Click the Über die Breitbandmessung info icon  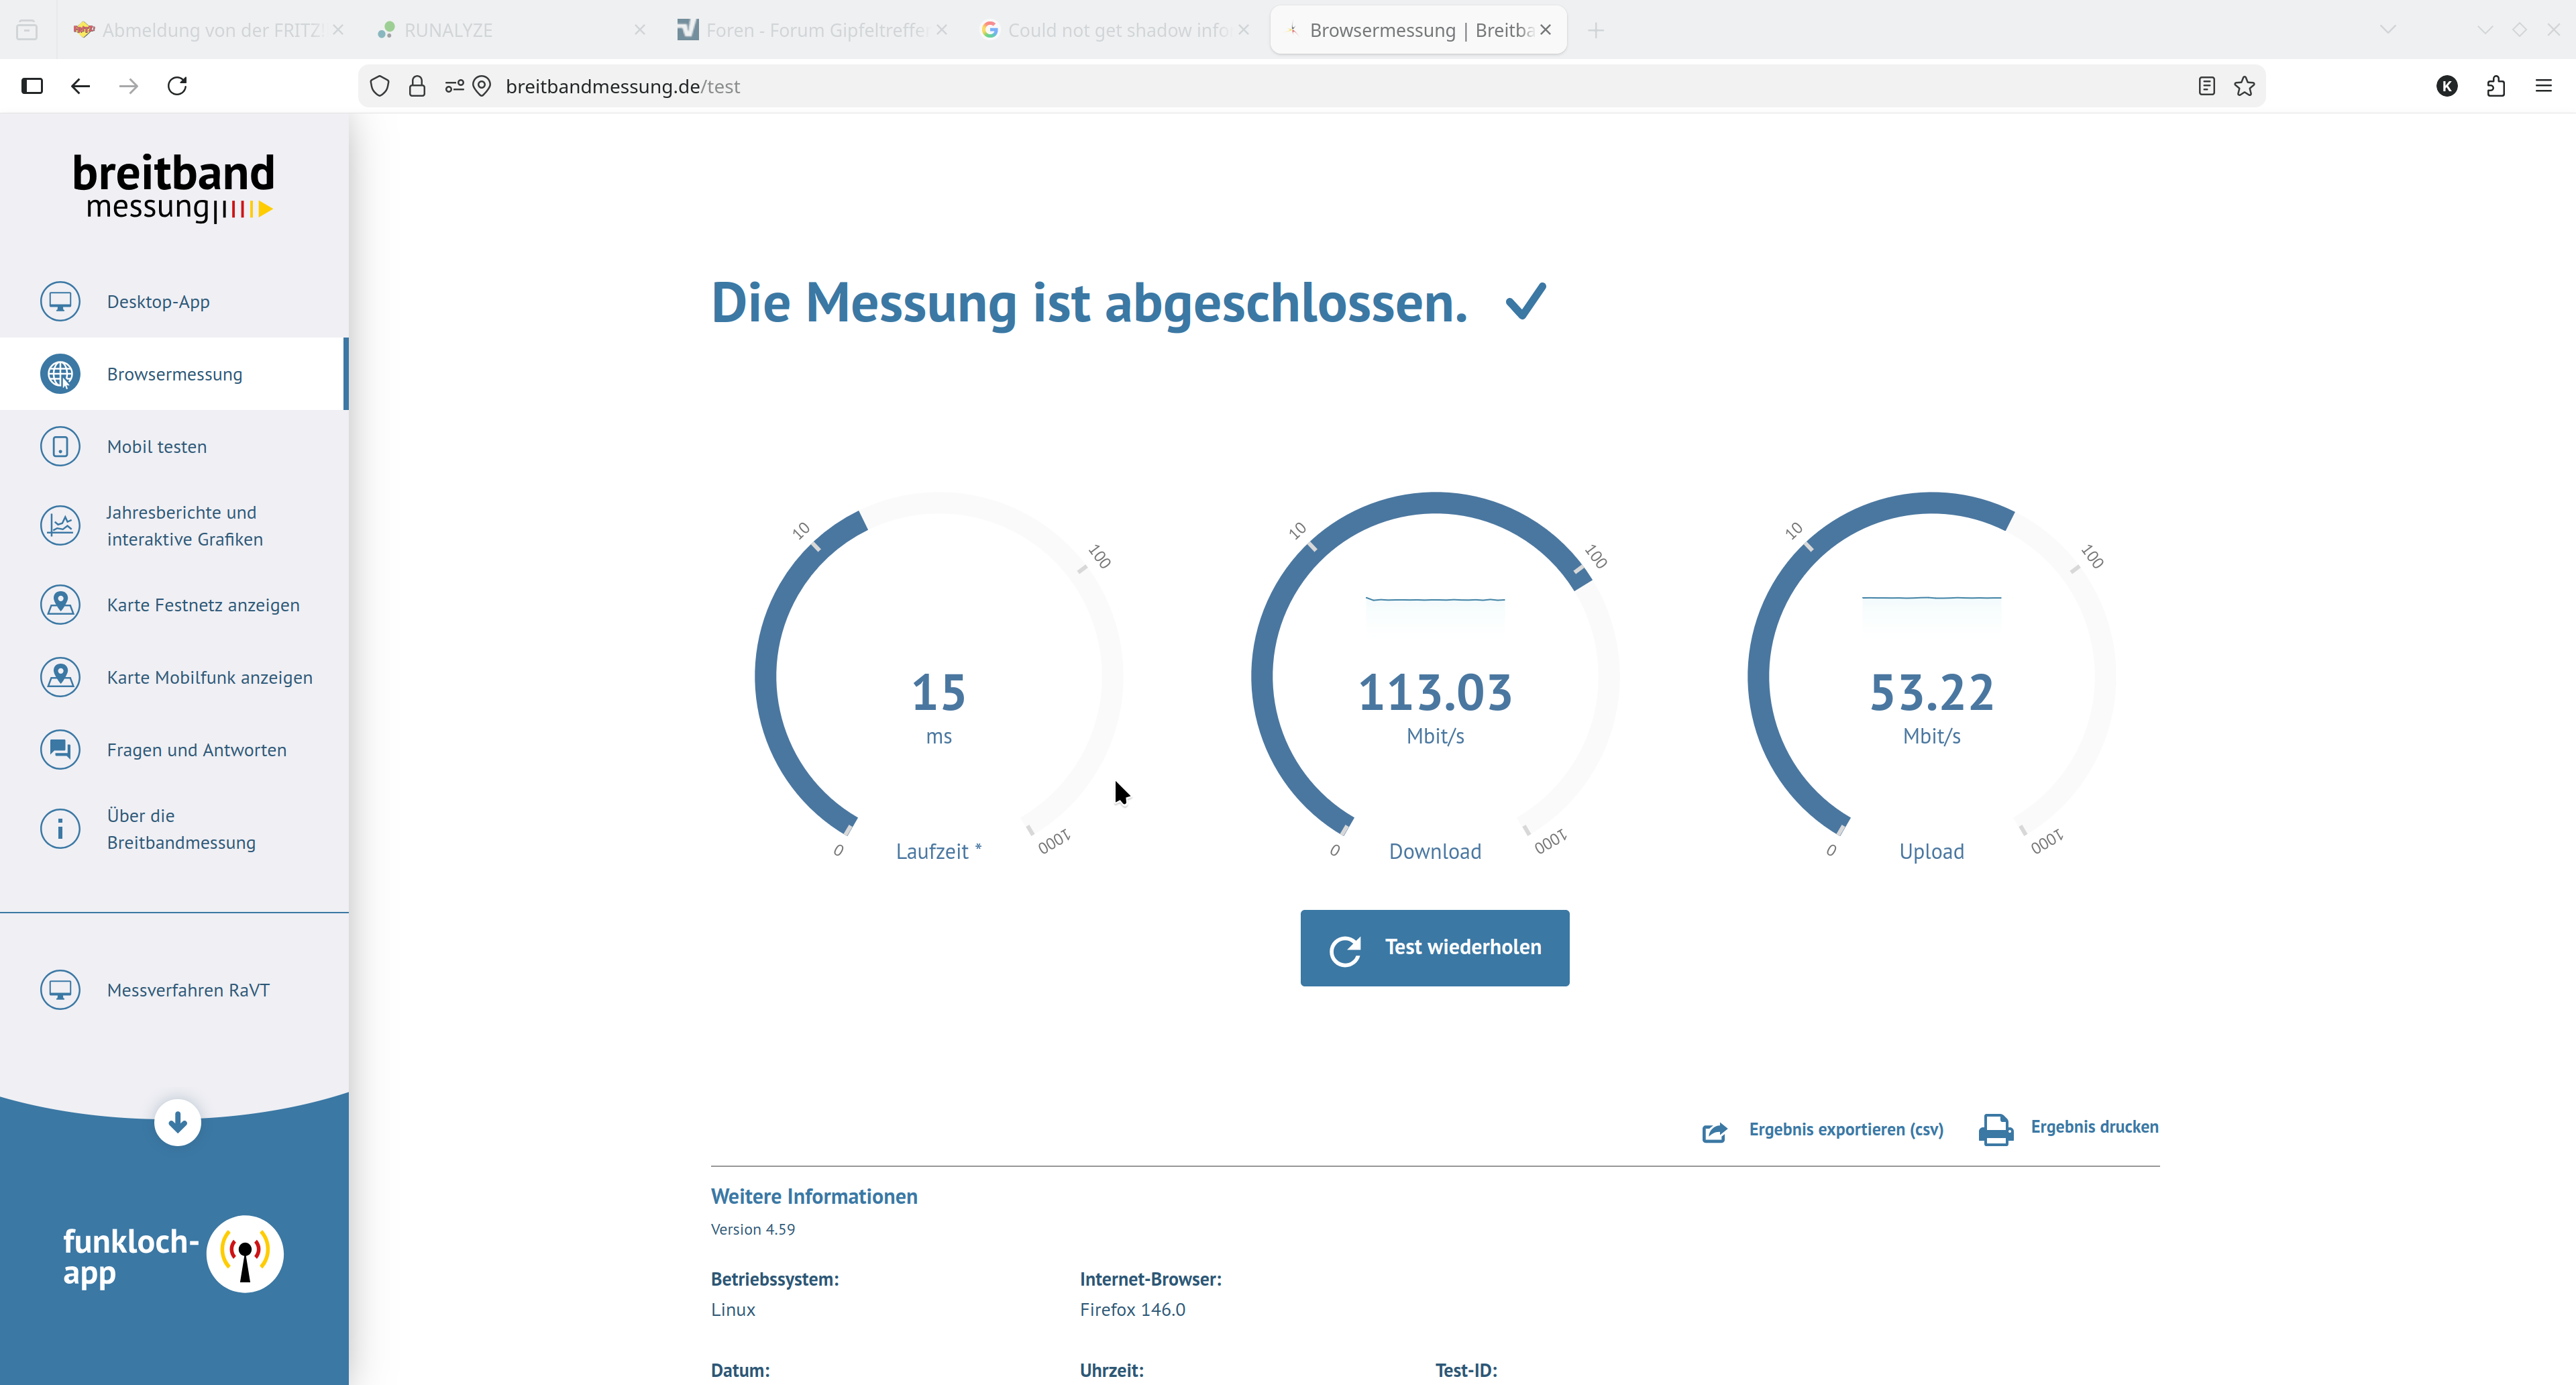click(60, 828)
